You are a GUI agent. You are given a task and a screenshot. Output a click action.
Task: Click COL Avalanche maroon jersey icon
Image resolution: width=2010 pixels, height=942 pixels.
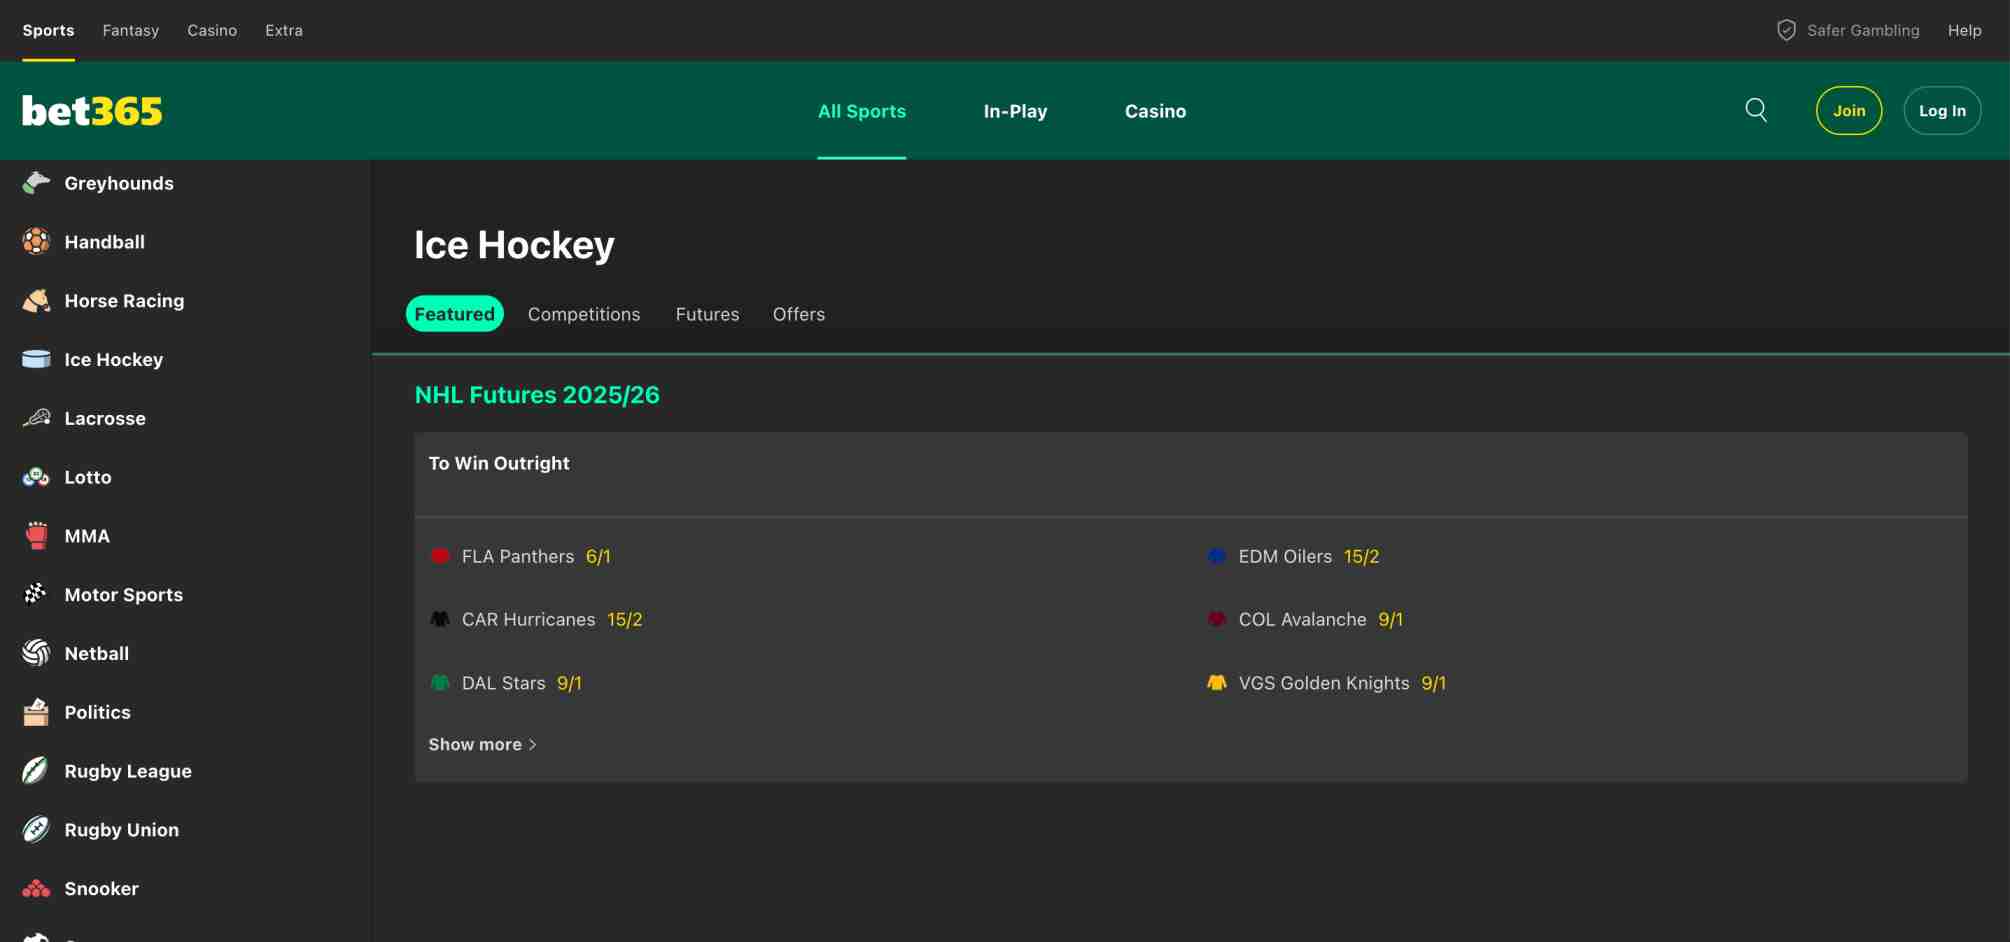(1216, 619)
